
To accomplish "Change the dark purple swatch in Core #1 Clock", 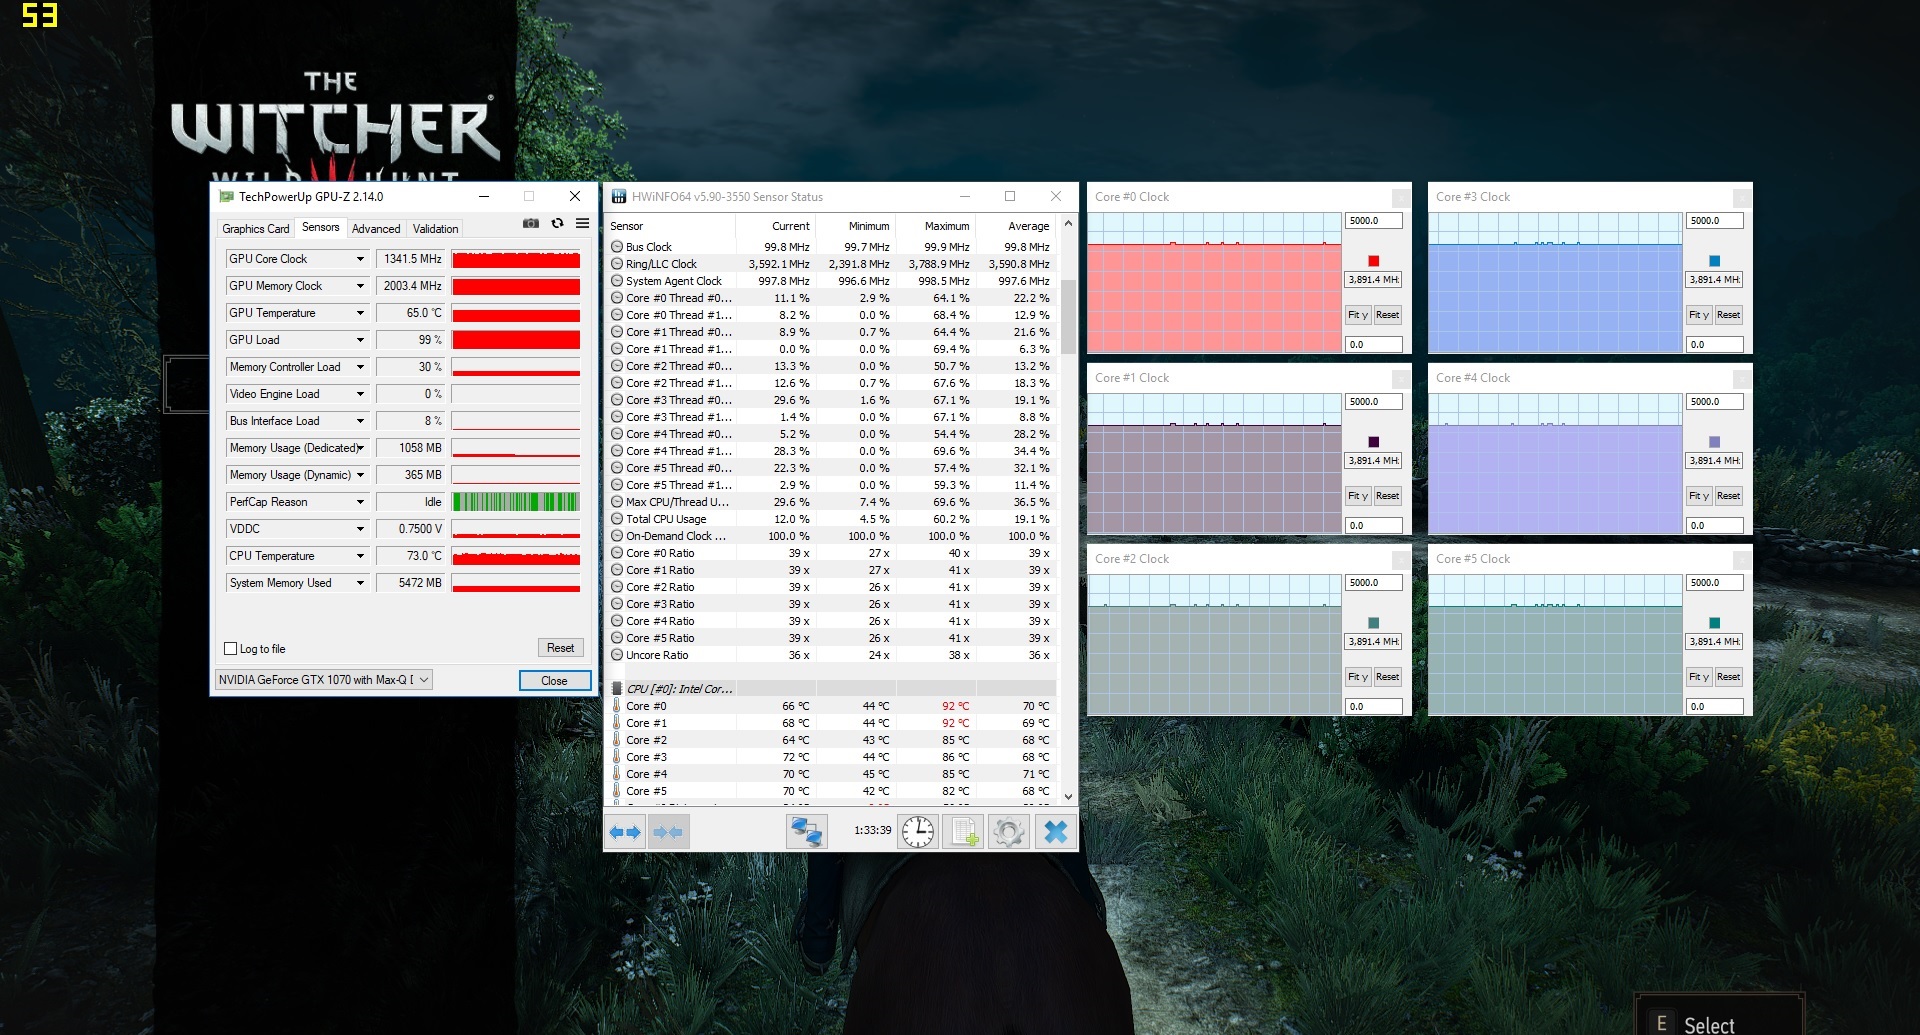I will (1373, 442).
